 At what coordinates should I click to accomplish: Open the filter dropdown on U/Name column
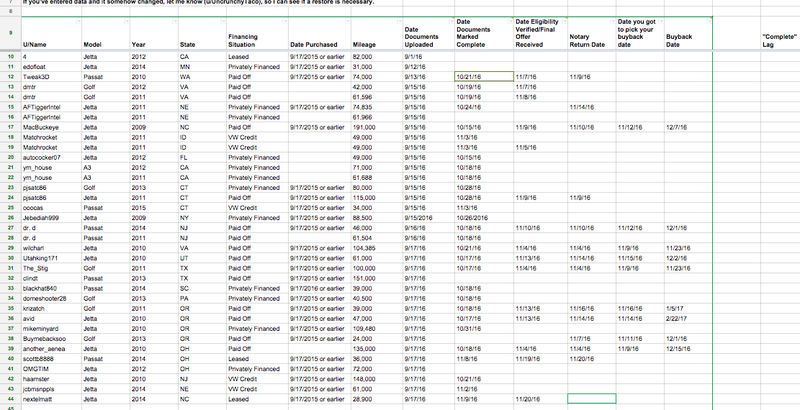point(77,21)
